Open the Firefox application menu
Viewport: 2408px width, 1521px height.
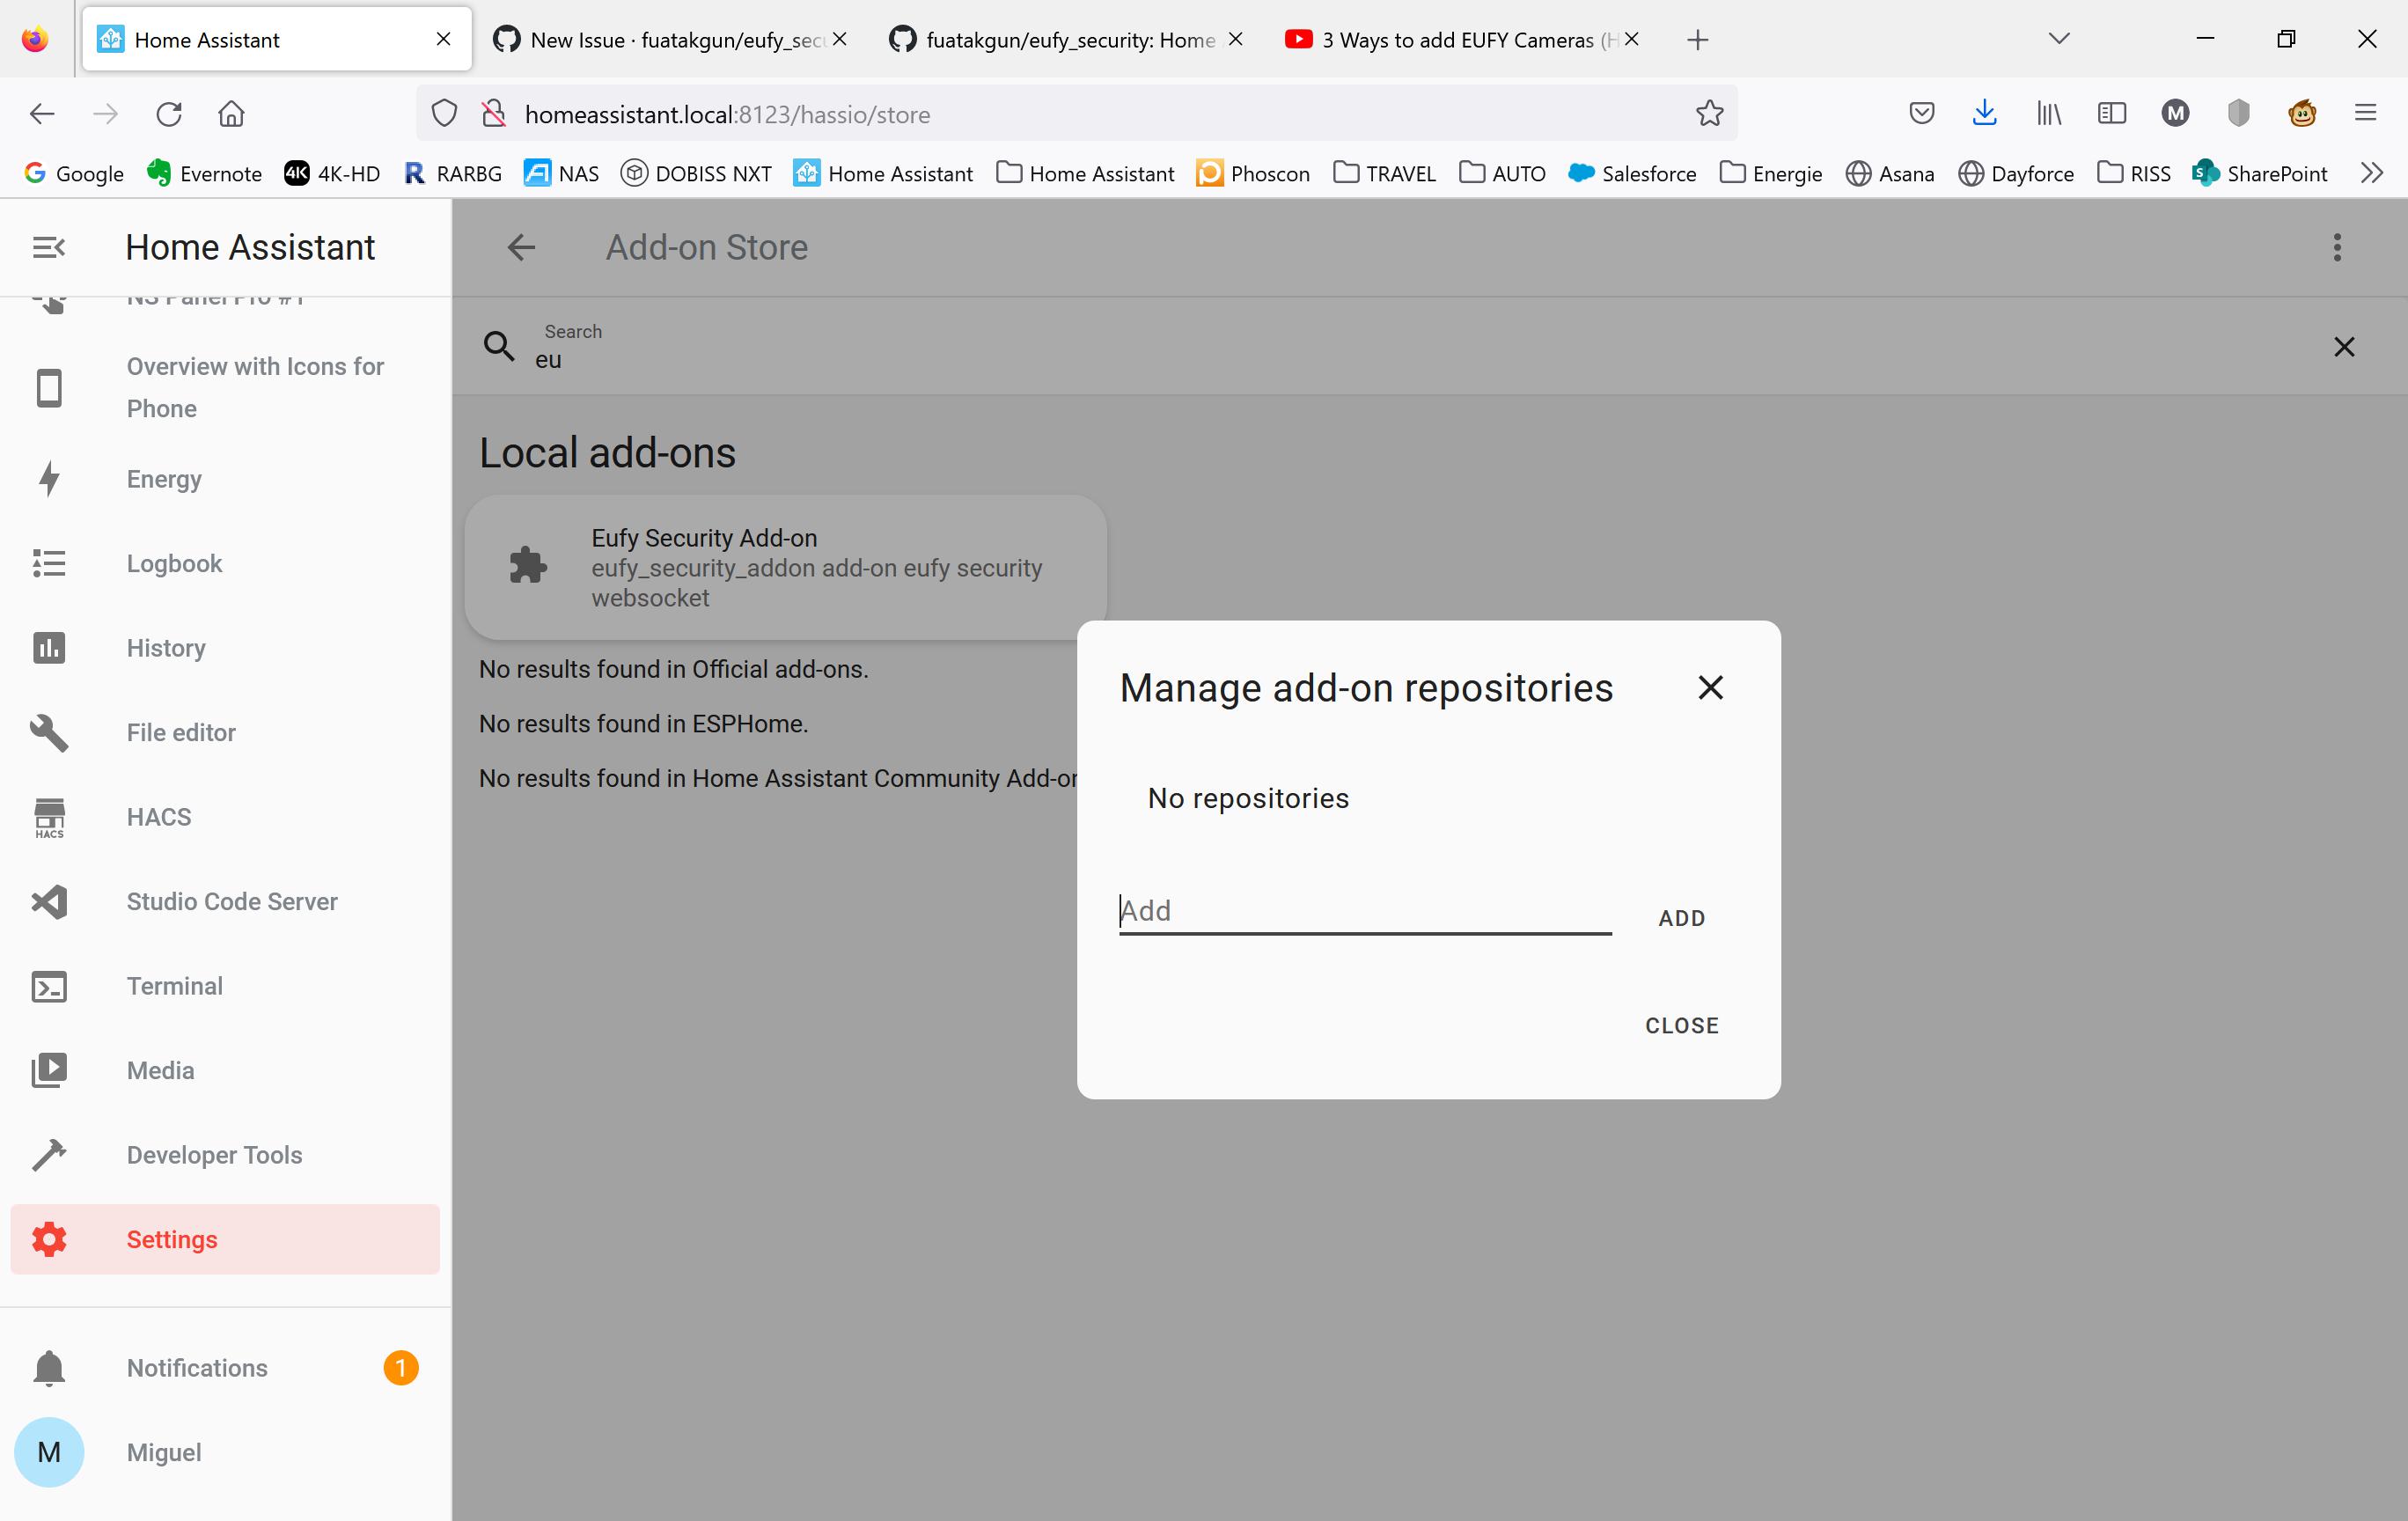tap(2365, 114)
